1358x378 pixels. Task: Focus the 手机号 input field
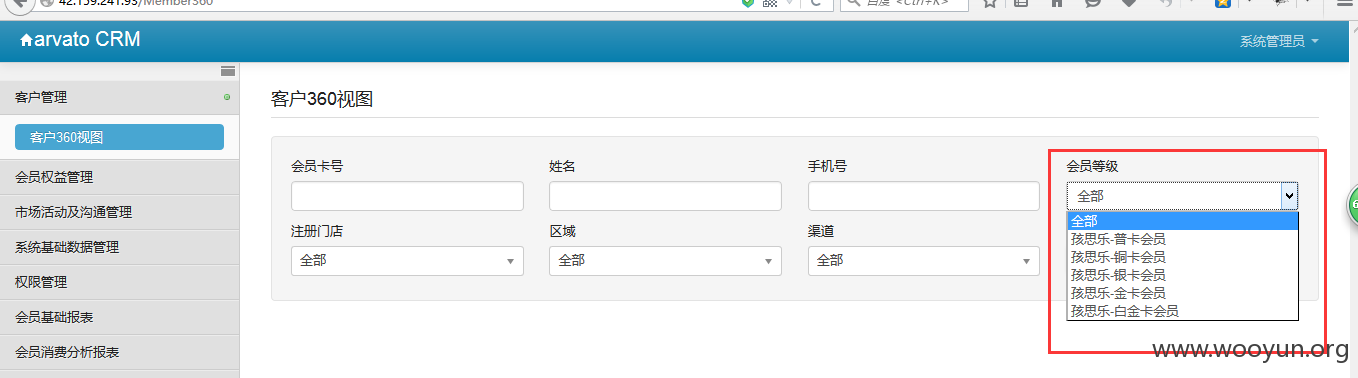(x=924, y=196)
